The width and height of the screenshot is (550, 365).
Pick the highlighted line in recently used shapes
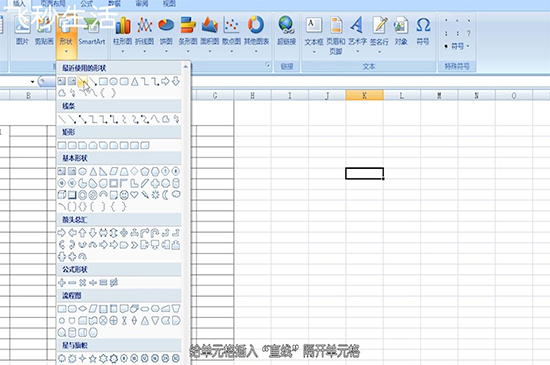82,82
